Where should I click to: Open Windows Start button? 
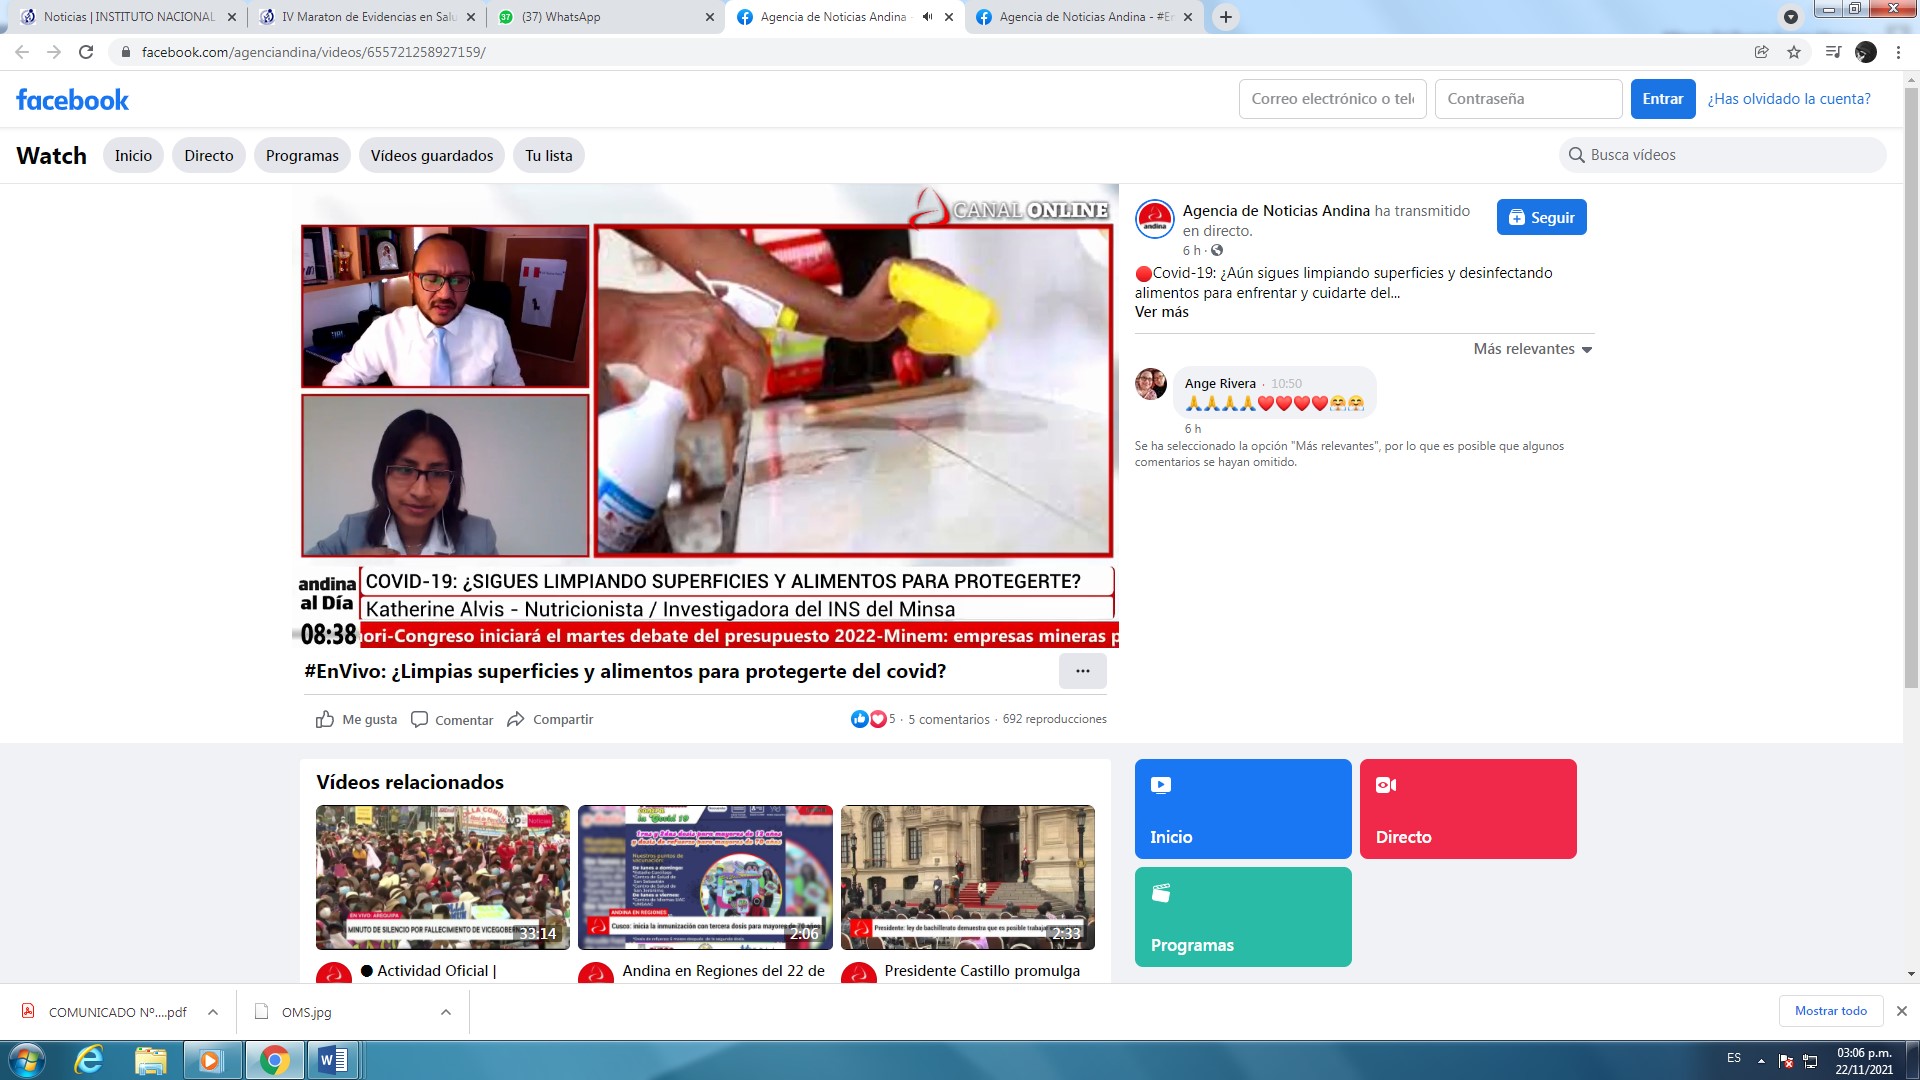(x=26, y=1060)
